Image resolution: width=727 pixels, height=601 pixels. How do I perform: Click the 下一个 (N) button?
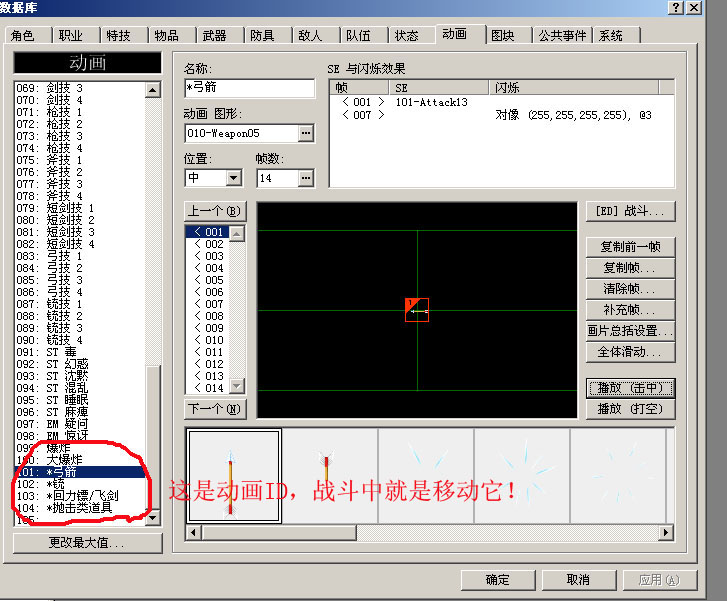point(215,409)
